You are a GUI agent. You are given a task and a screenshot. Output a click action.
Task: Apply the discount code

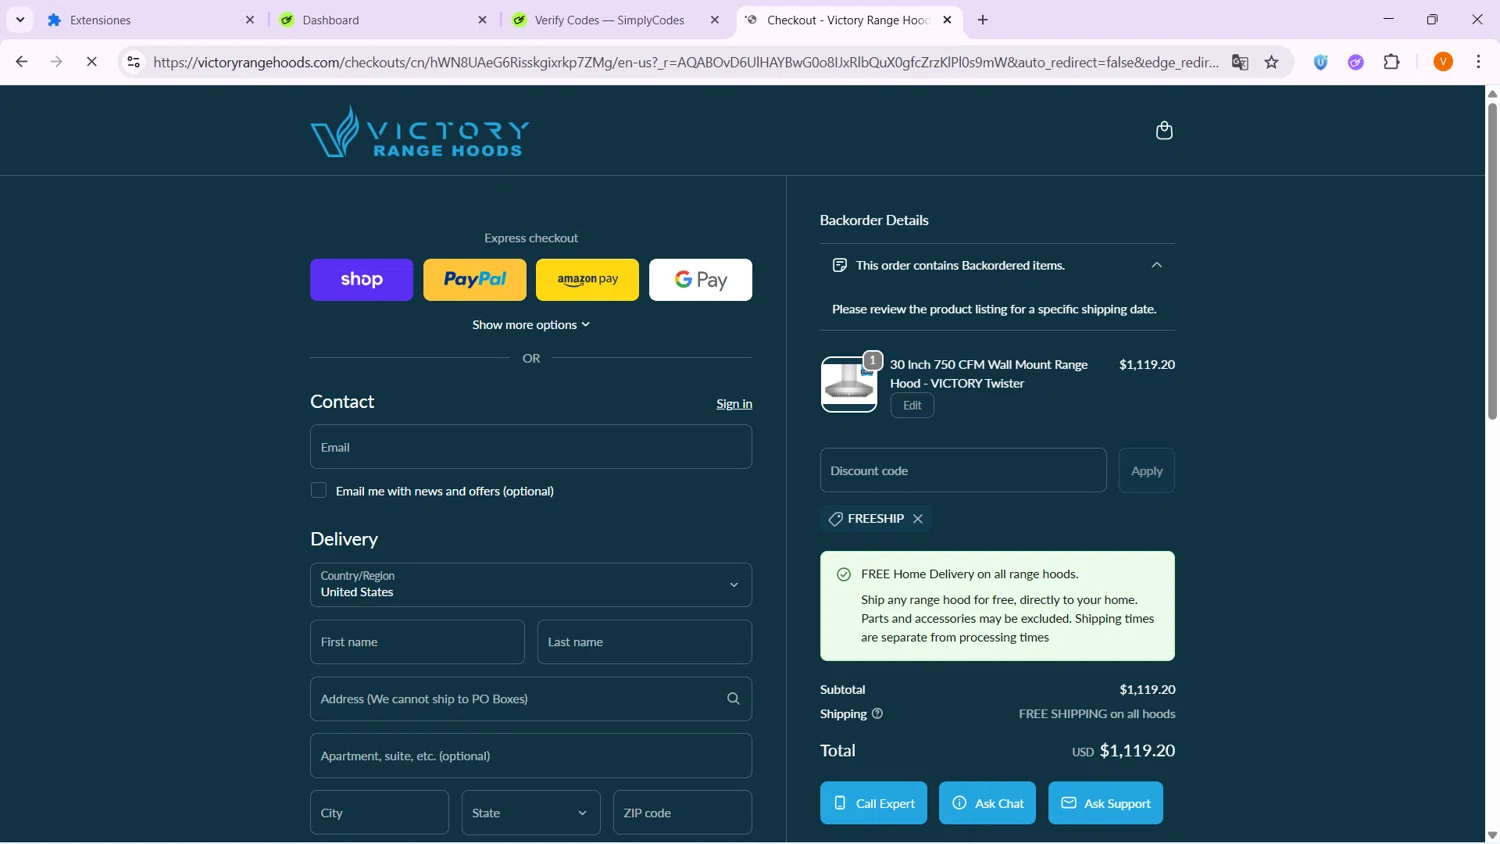click(1146, 471)
